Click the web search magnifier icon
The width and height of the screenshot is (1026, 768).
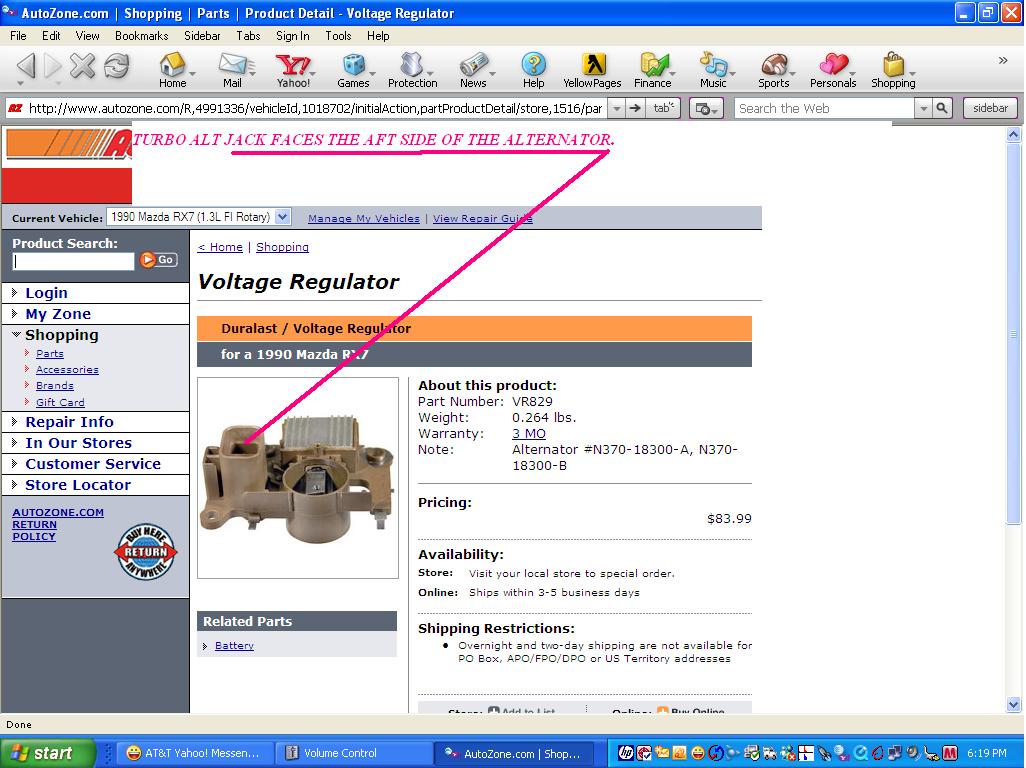click(x=942, y=108)
